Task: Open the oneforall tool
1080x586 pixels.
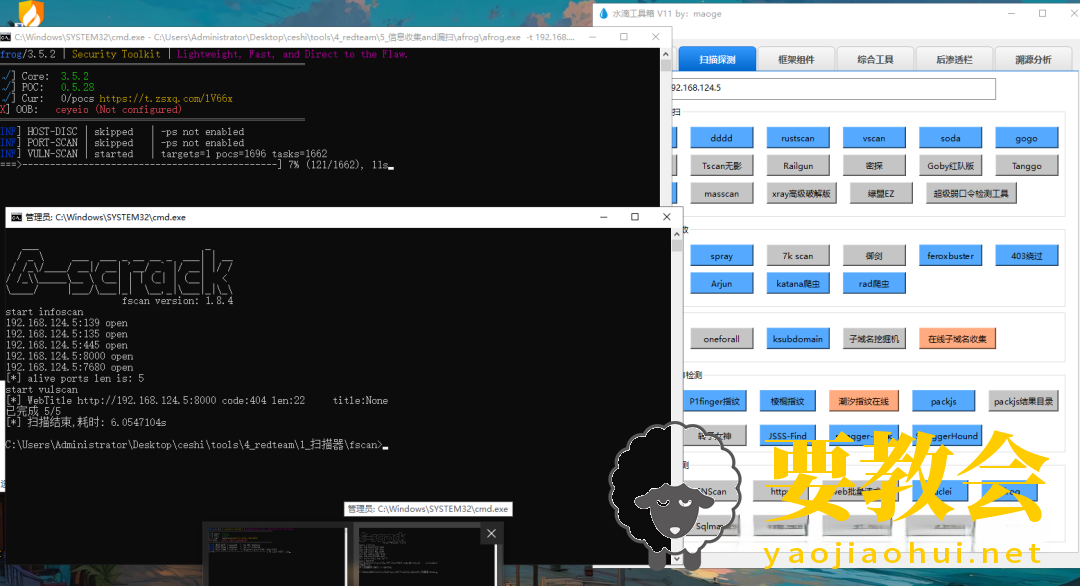Action: click(721, 339)
